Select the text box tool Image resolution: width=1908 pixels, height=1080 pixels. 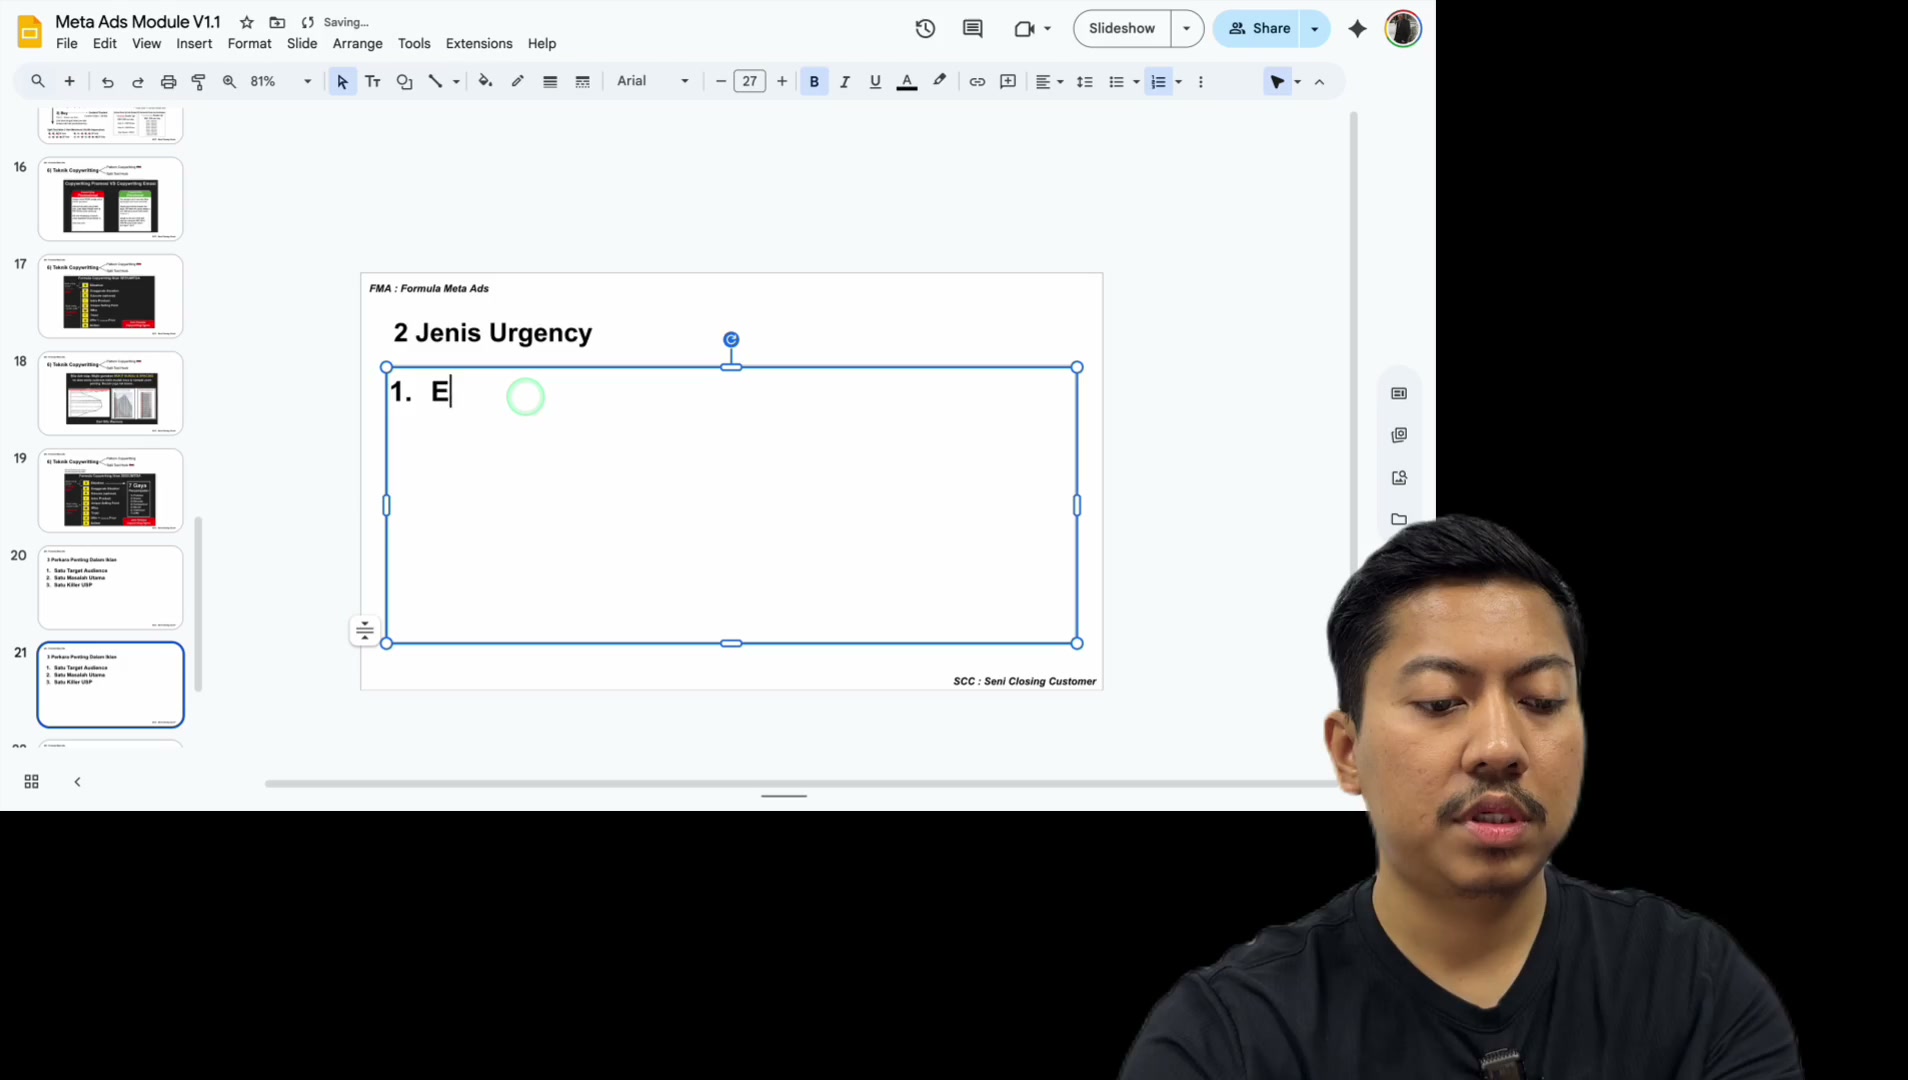[373, 82]
